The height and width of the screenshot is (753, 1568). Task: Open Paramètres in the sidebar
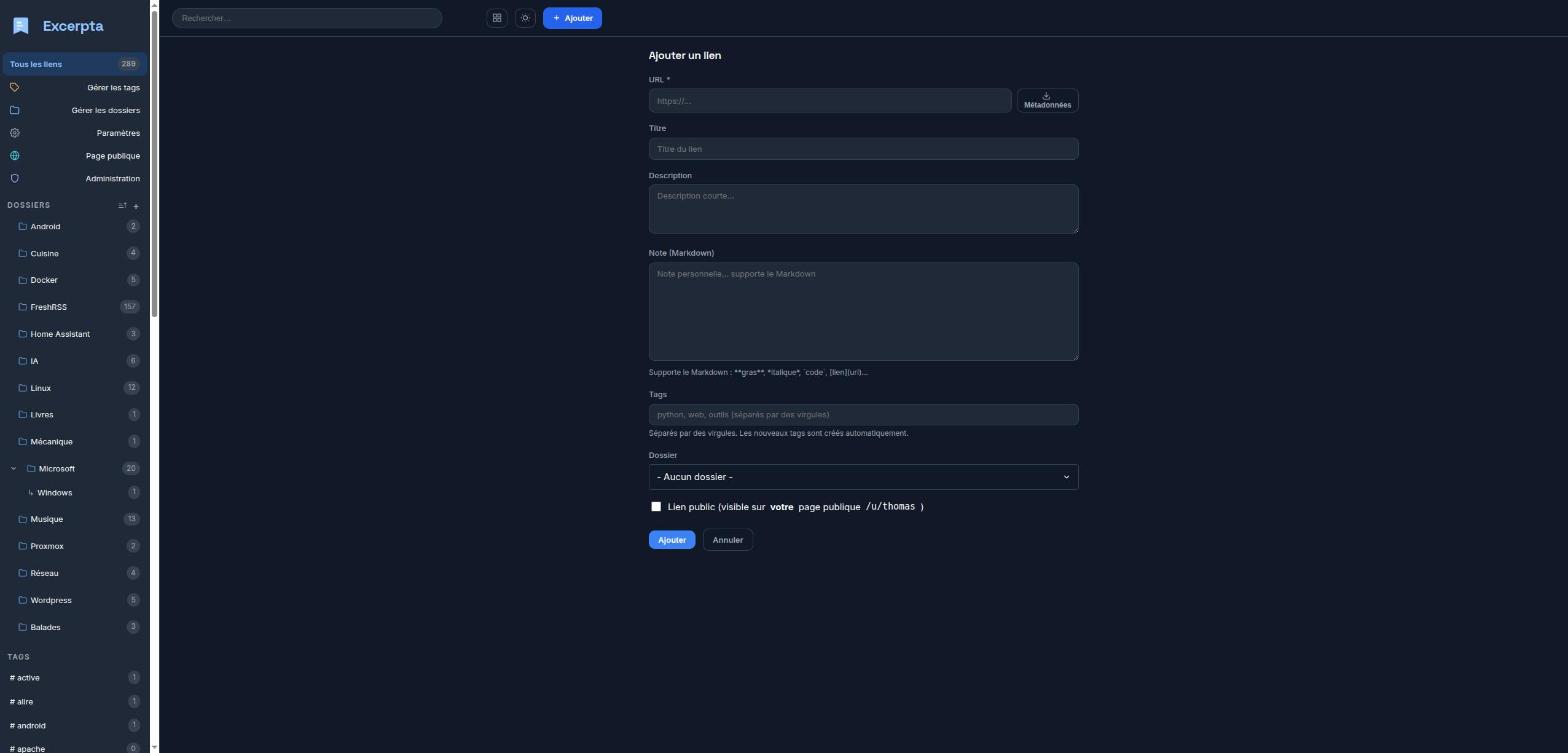click(x=74, y=133)
